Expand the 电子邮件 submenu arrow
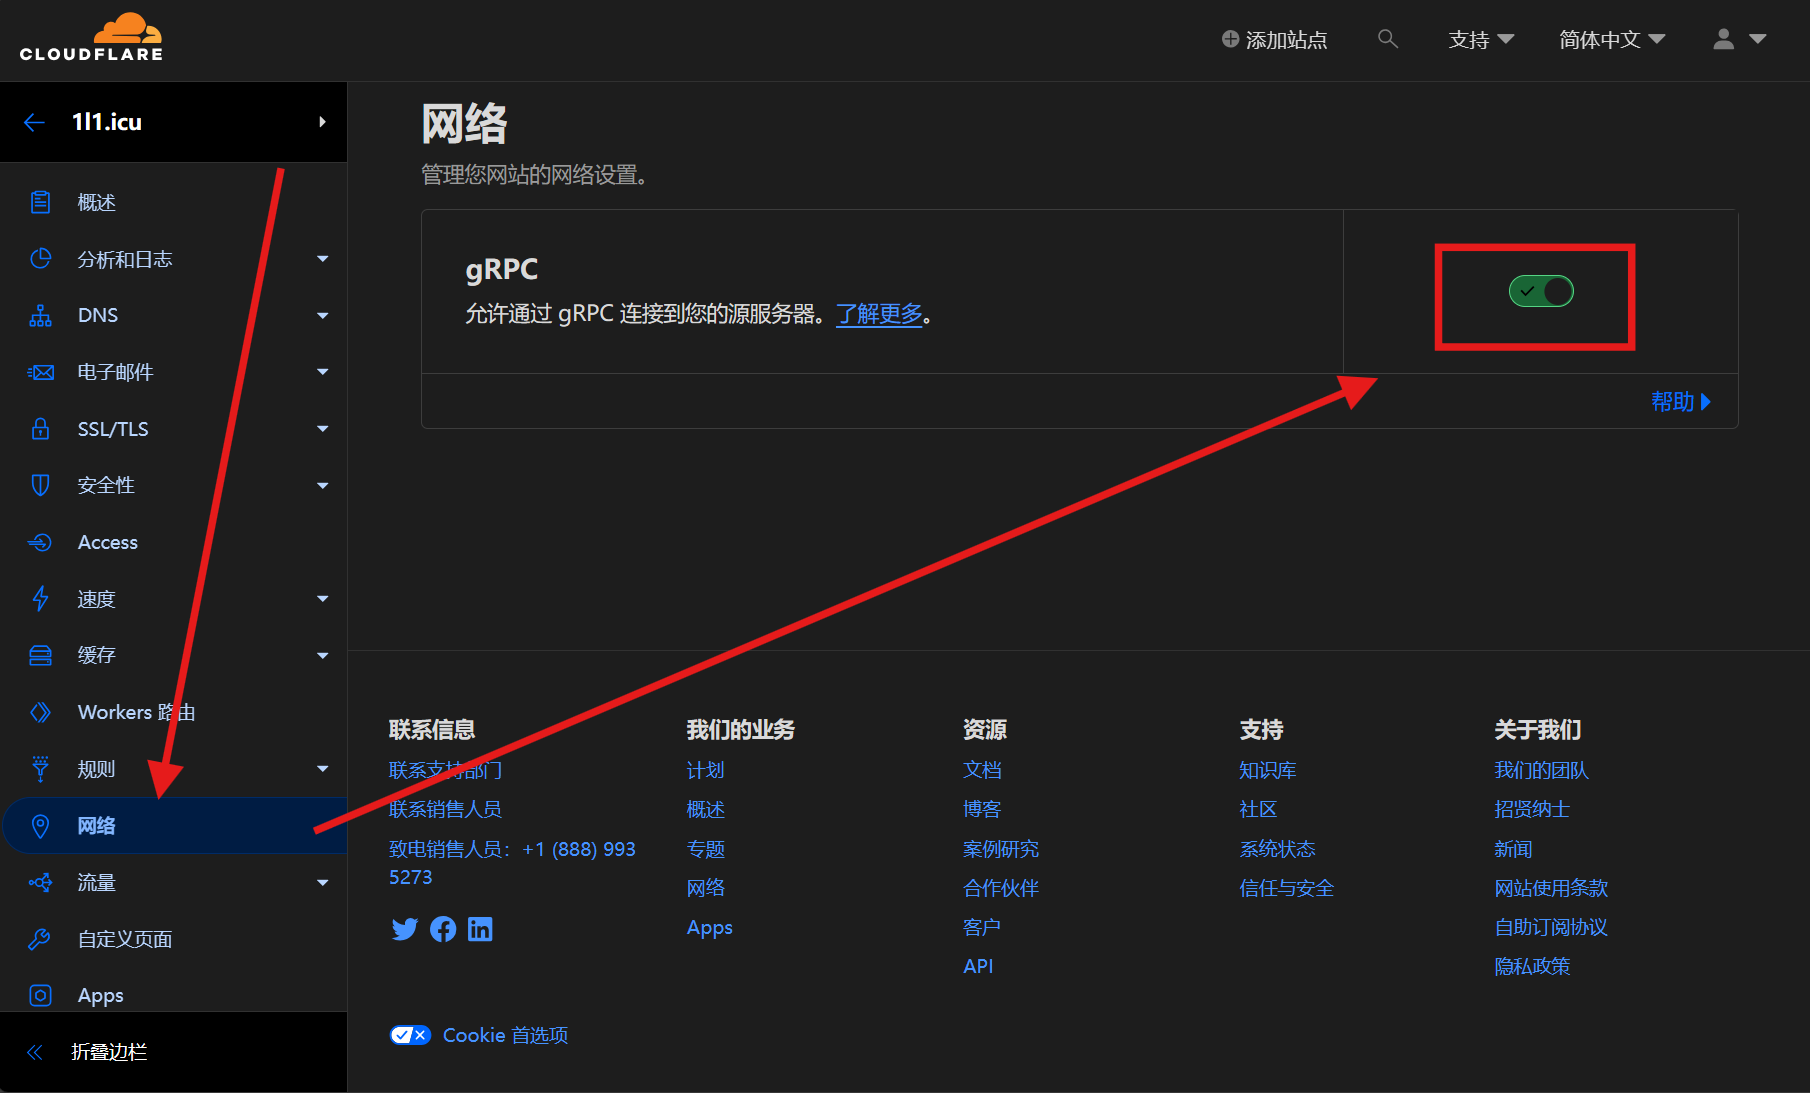Screen dimensions: 1810x1093 [322, 372]
